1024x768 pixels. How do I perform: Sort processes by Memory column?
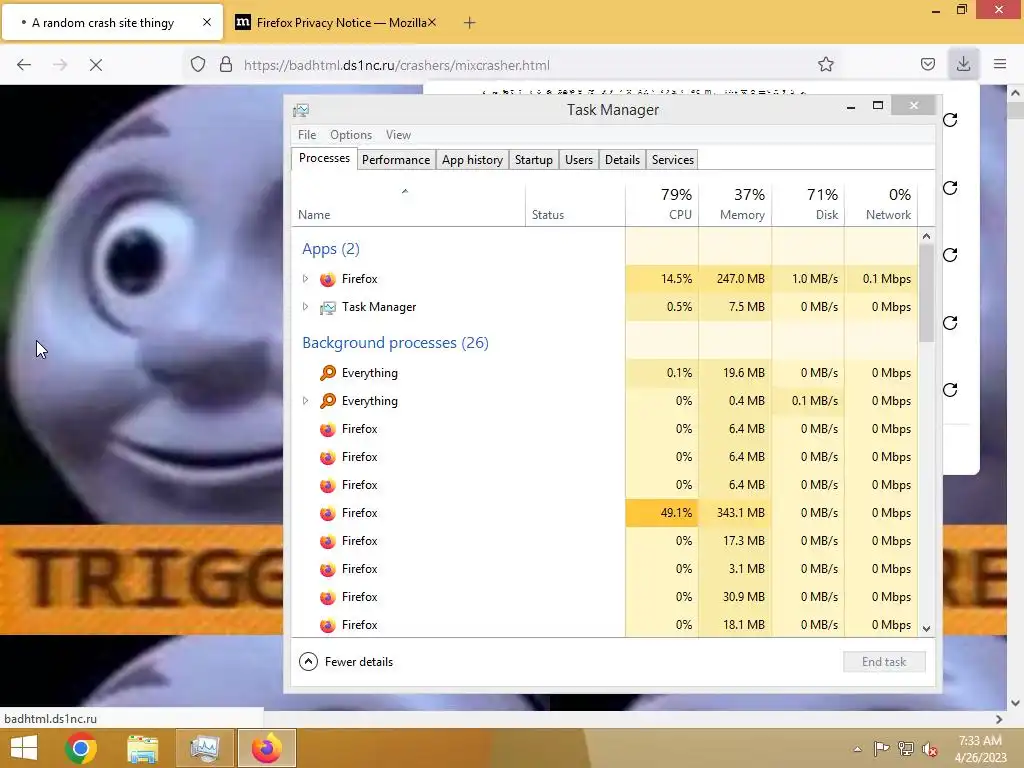click(735, 206)
